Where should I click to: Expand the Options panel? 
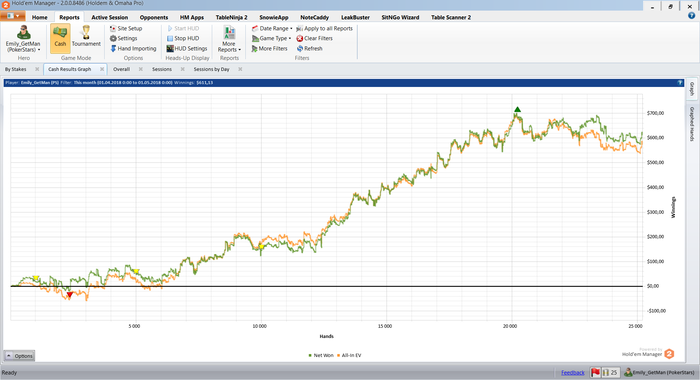[x=20, y=356]
